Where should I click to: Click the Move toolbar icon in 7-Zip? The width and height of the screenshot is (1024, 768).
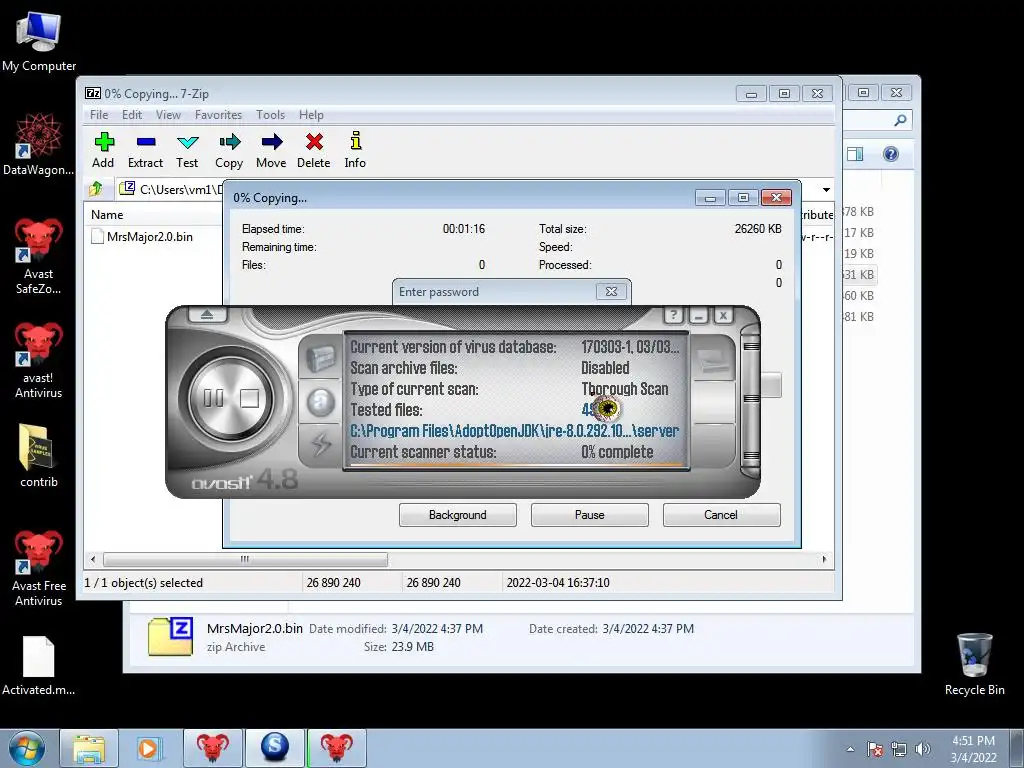tap(271, 150)
